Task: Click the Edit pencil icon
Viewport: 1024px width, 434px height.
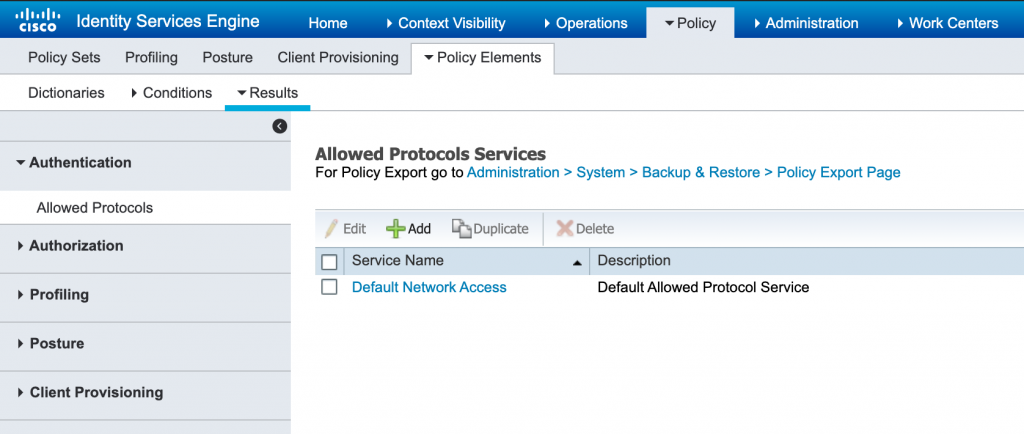Action: 332,229
